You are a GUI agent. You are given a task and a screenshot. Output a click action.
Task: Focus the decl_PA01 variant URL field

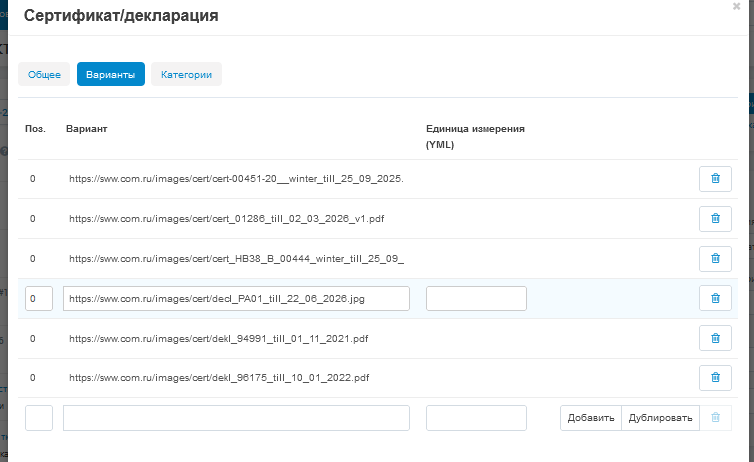click(x=236, y=299)
